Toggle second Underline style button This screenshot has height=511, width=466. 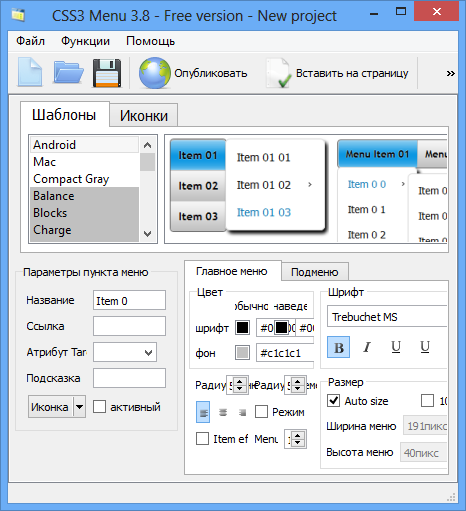[425, 347]
